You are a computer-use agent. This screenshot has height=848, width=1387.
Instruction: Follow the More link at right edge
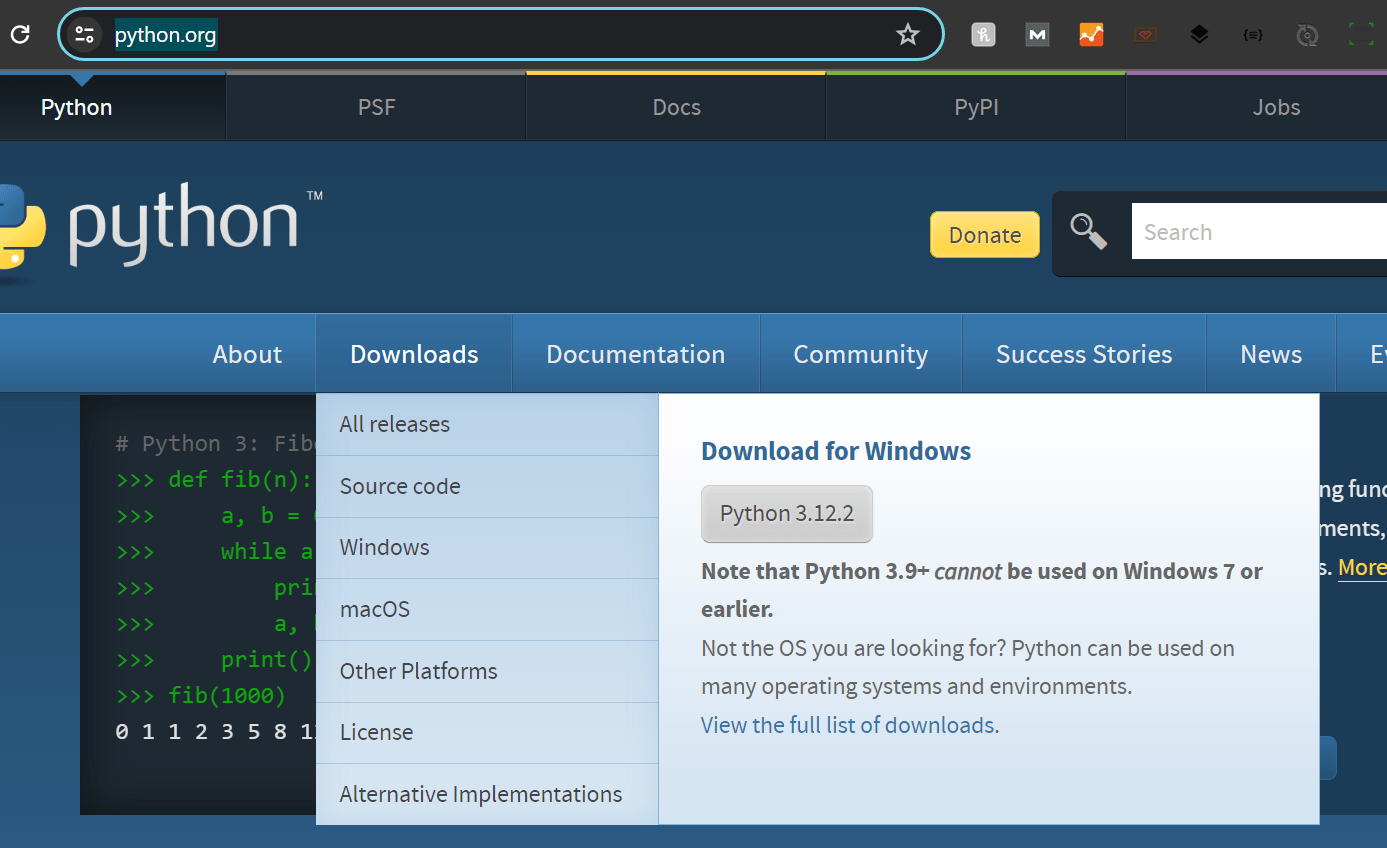click(1363, 567)
